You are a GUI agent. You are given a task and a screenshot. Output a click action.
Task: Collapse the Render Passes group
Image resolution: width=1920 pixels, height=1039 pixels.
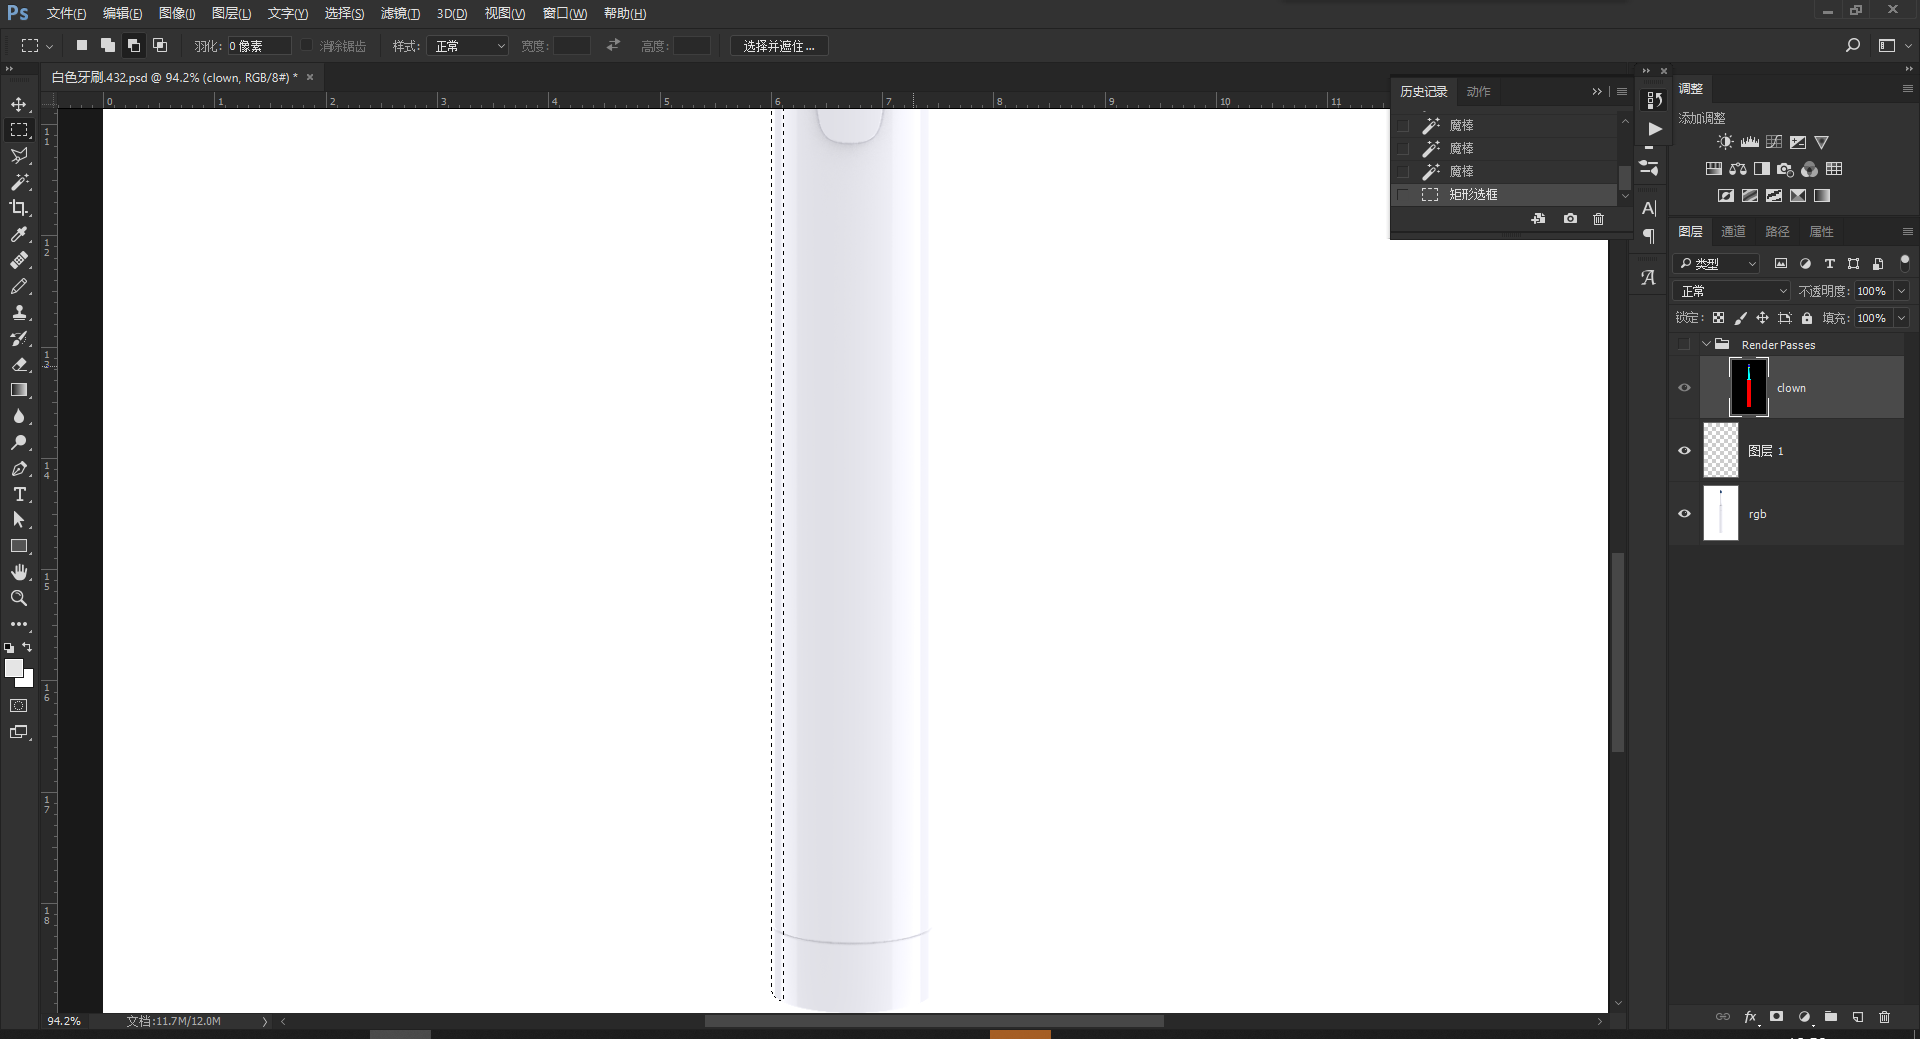(1706, 344)
